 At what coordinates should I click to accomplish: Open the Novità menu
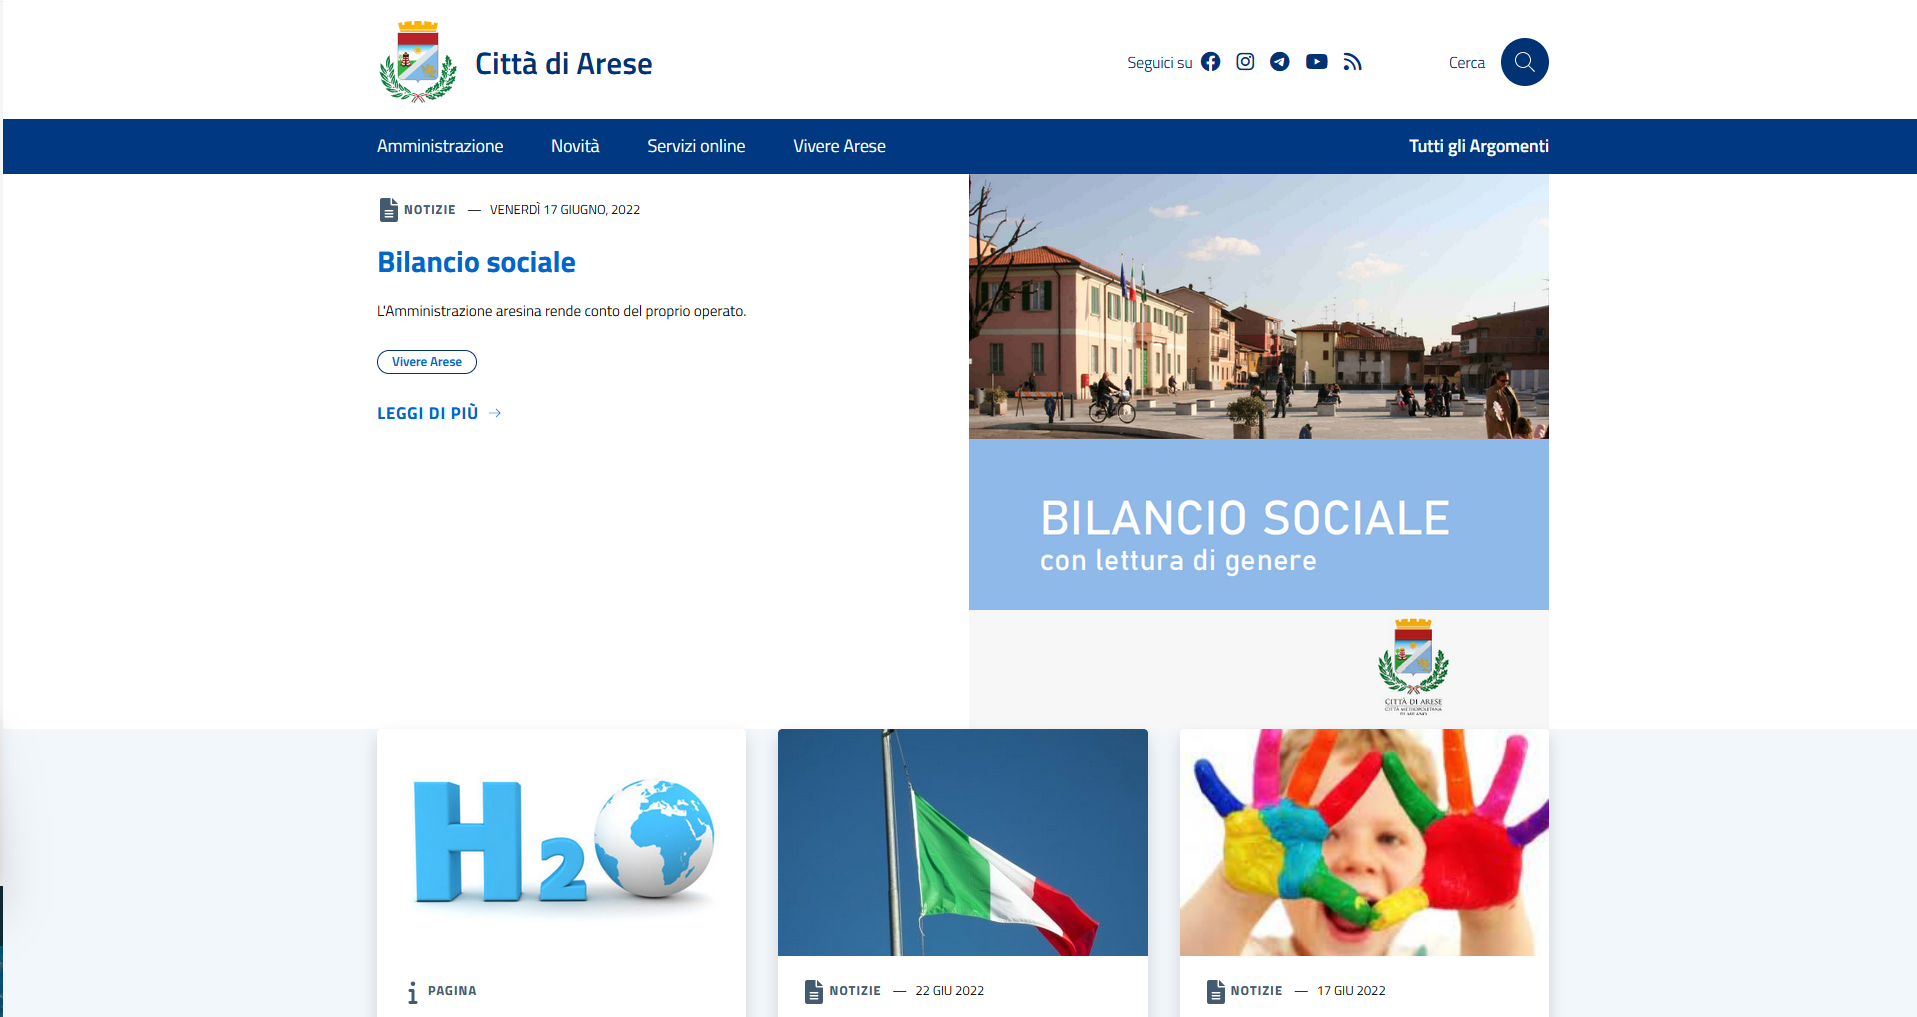tap(575, 146)
